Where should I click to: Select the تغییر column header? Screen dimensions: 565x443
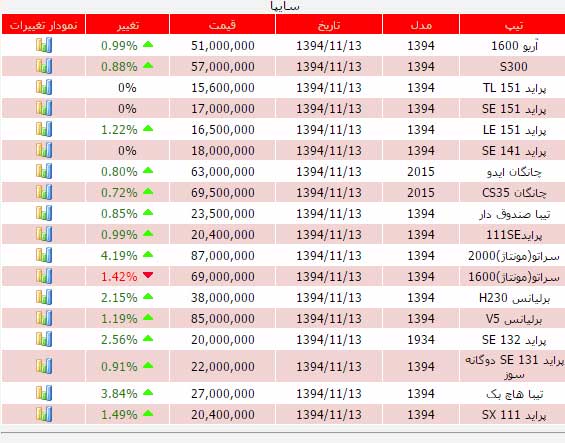127,25
